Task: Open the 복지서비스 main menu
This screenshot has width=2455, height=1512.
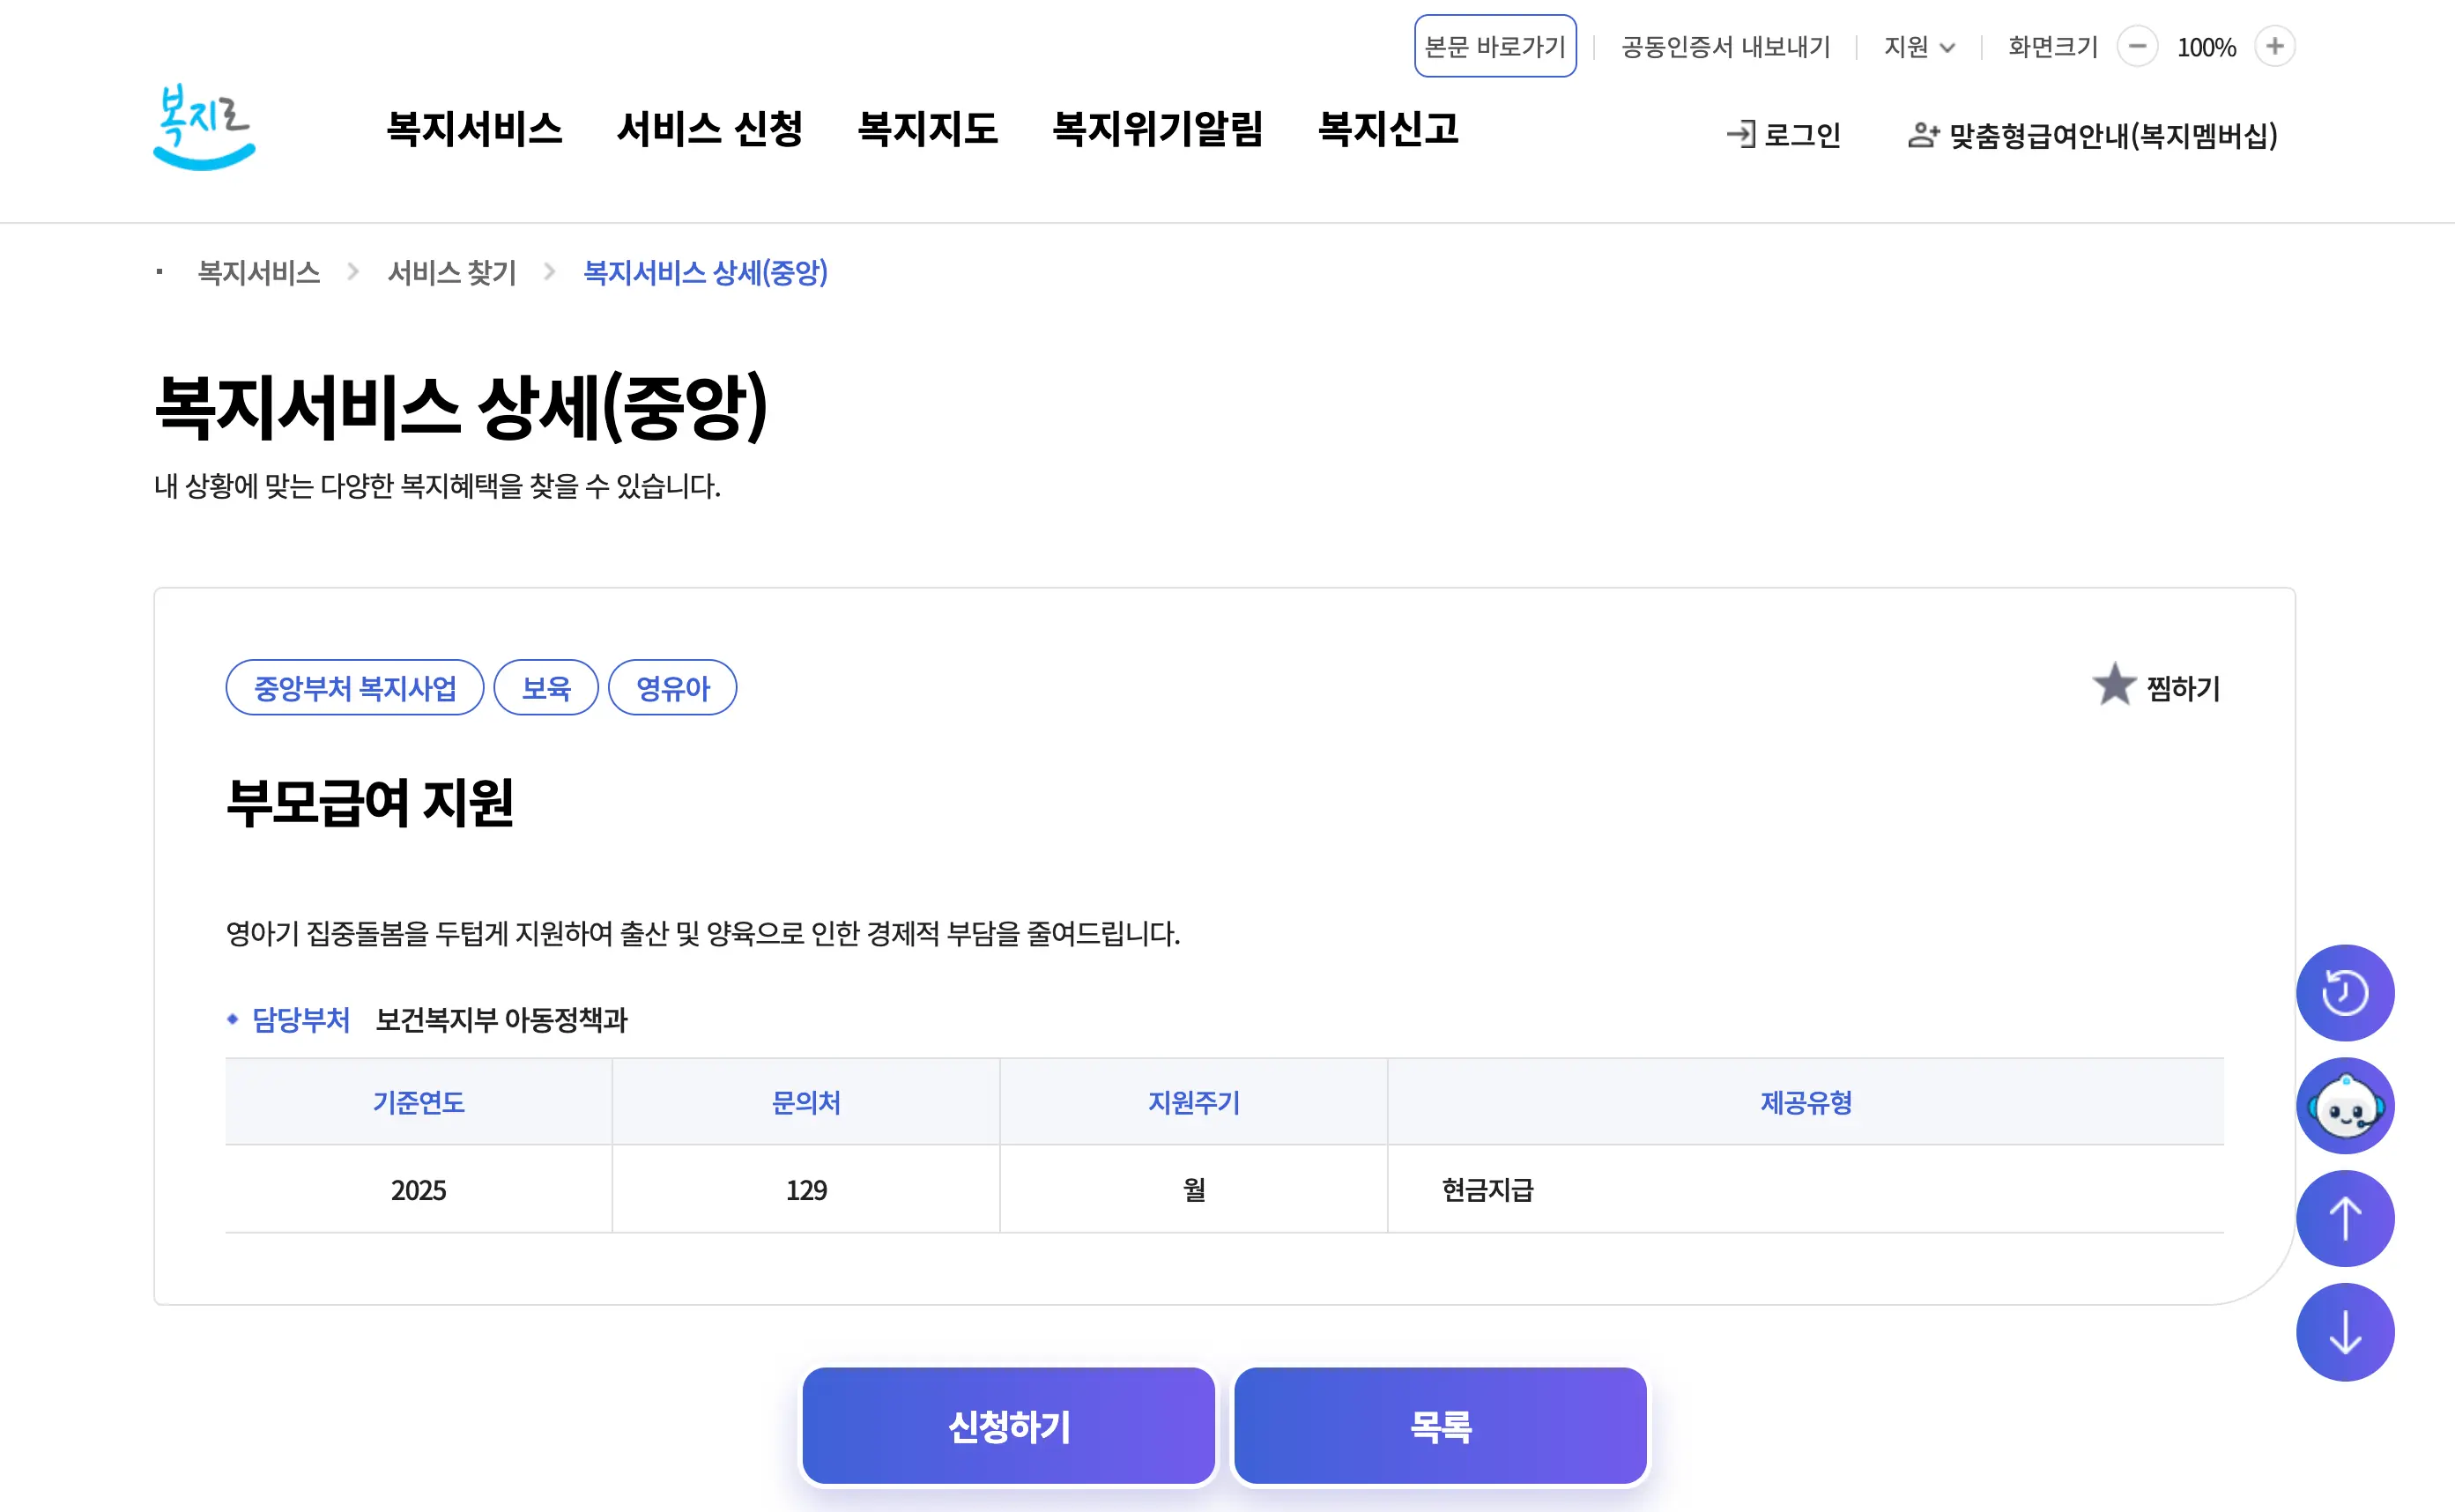Action: (474, 128)
